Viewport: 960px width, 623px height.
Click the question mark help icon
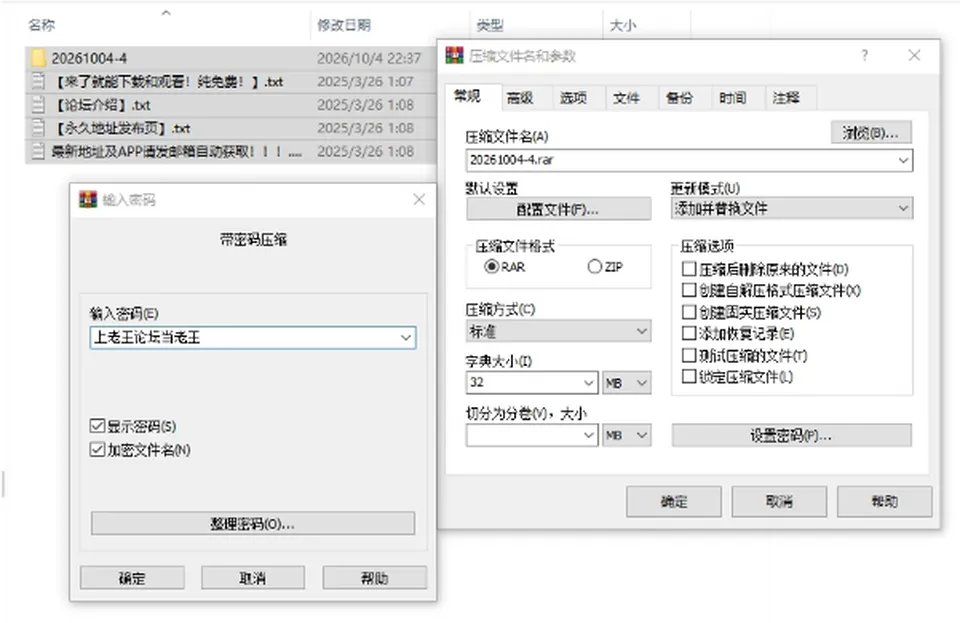[864, 56]
